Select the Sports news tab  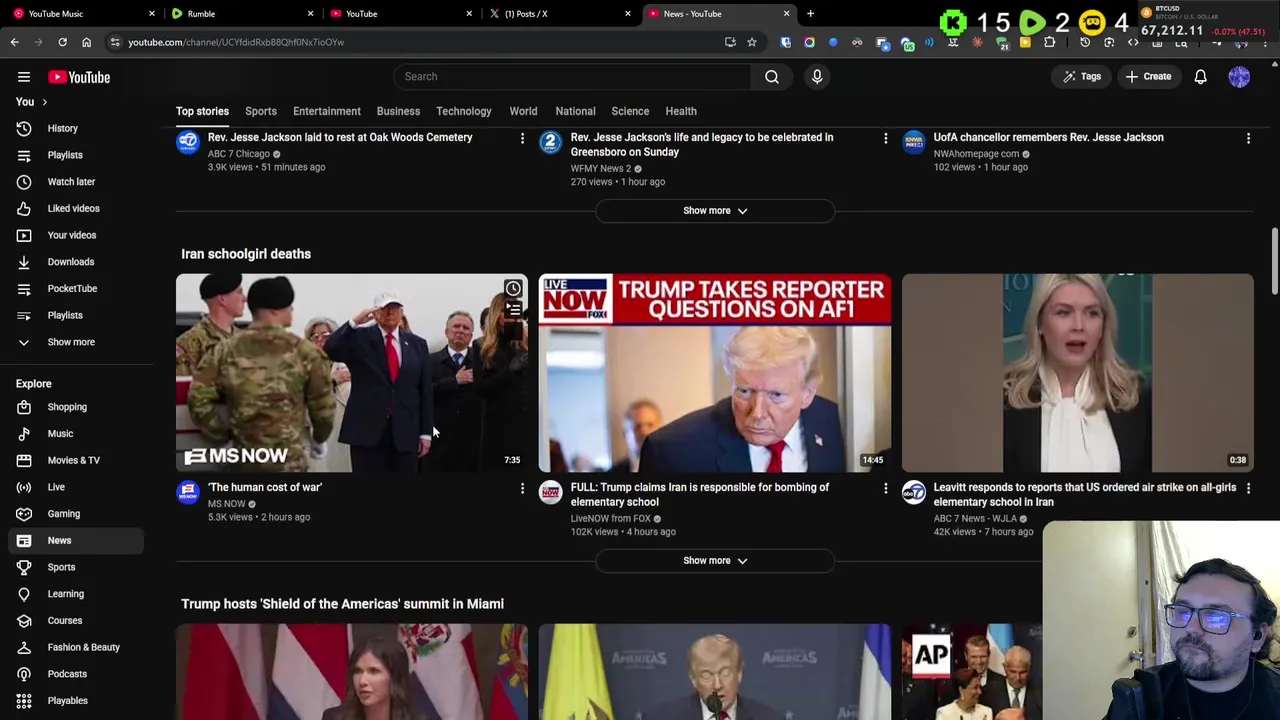point(261,111)
